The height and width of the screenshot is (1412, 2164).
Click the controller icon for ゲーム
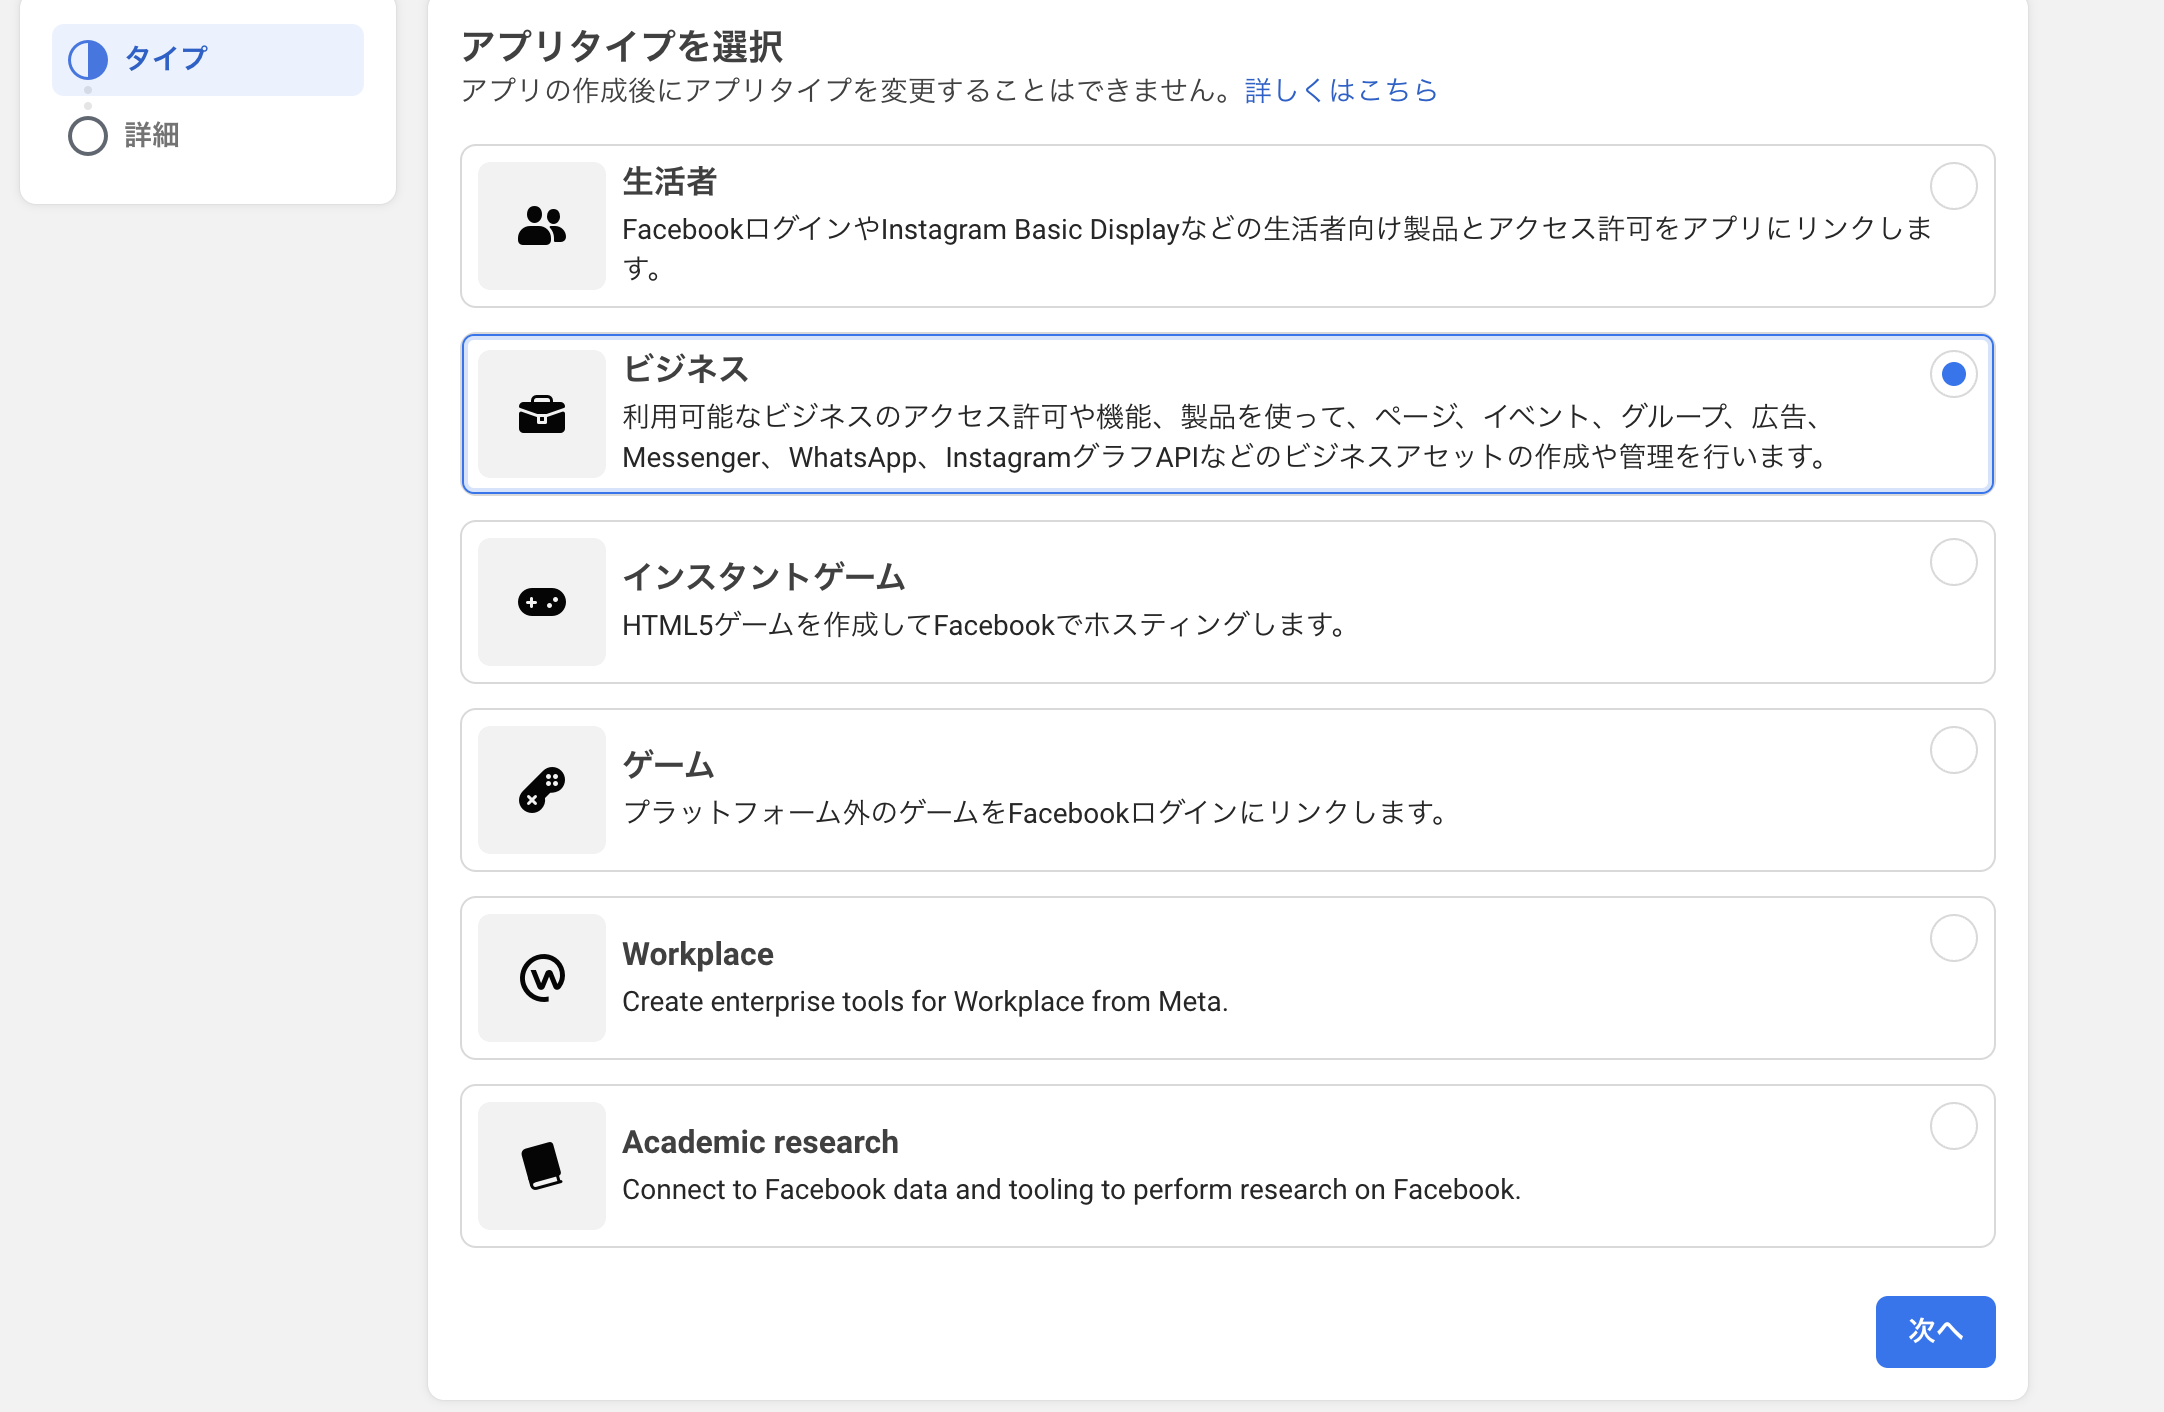(542, 790)
